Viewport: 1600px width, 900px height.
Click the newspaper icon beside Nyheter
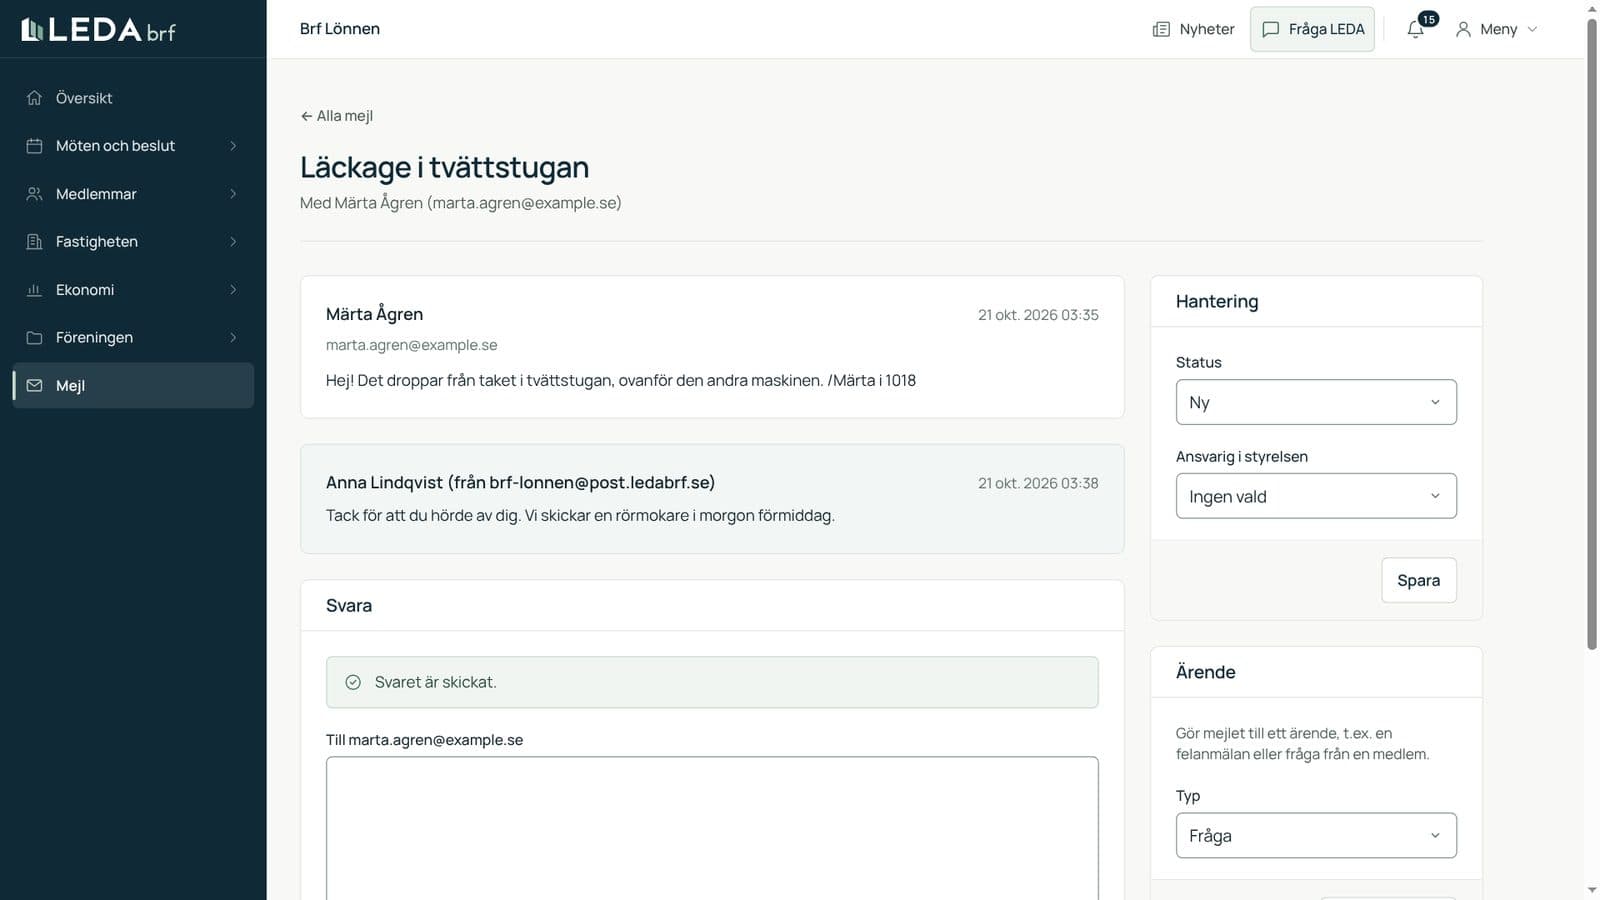pyautogui.click(x=1161, y=30)
